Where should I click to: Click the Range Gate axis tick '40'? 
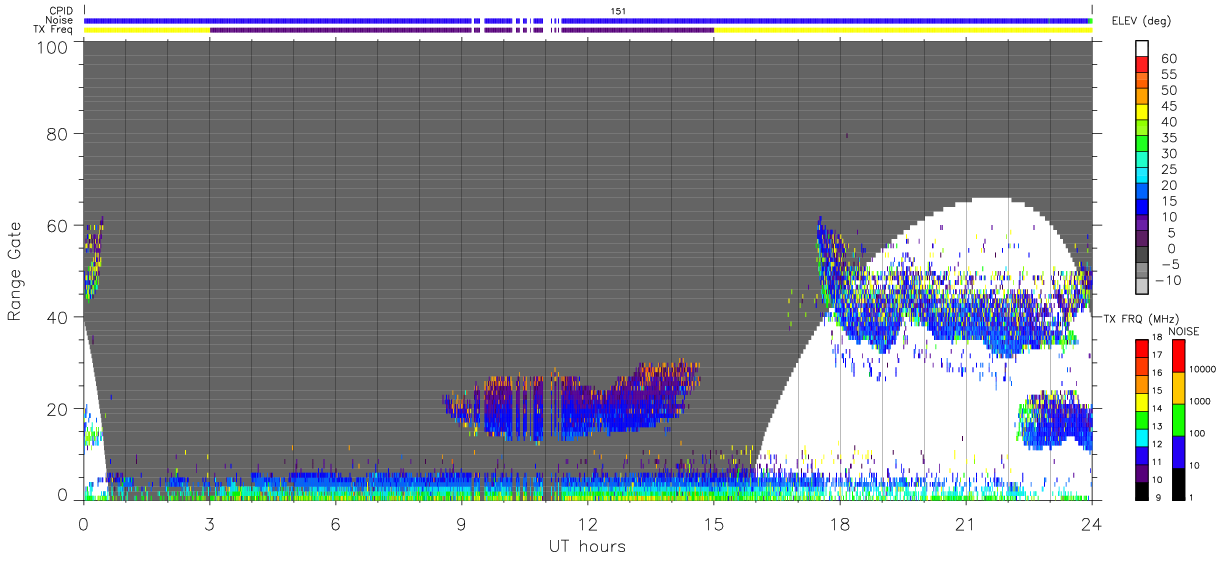coord(56,317)
